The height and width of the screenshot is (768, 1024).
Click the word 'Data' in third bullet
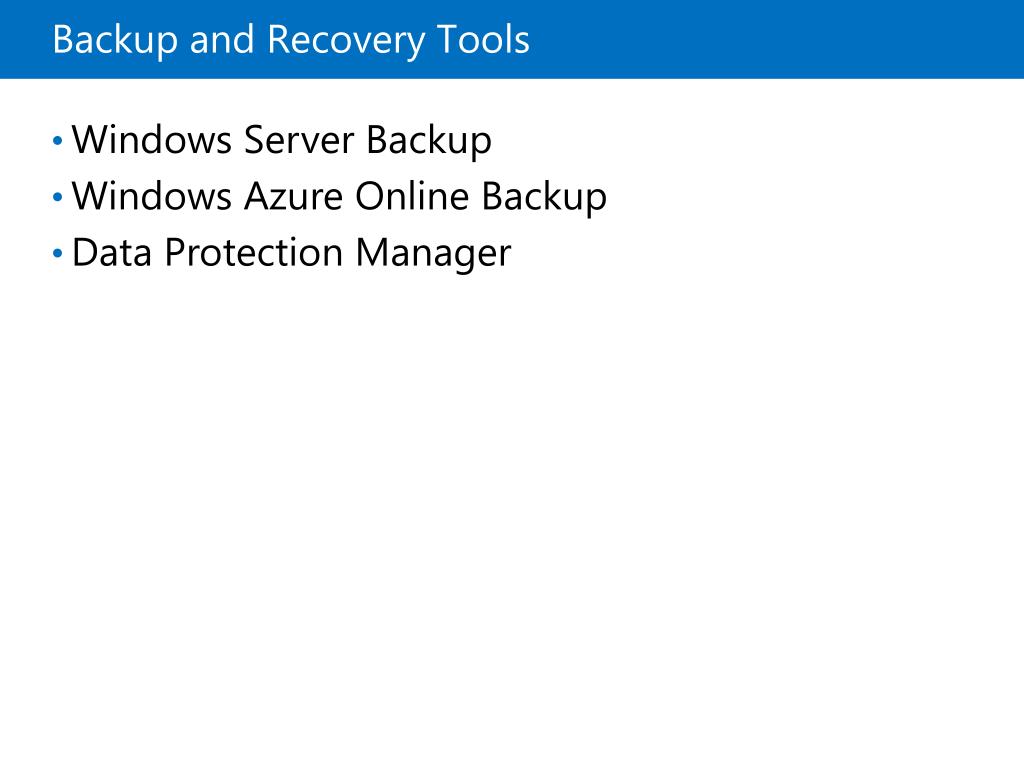(x=112, y=253)
